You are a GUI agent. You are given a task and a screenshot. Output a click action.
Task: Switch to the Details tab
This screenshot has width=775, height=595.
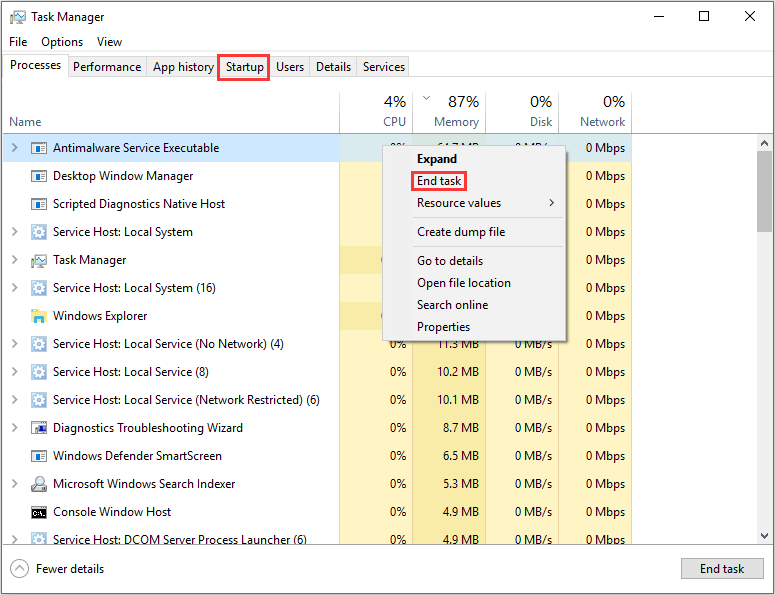333,67
